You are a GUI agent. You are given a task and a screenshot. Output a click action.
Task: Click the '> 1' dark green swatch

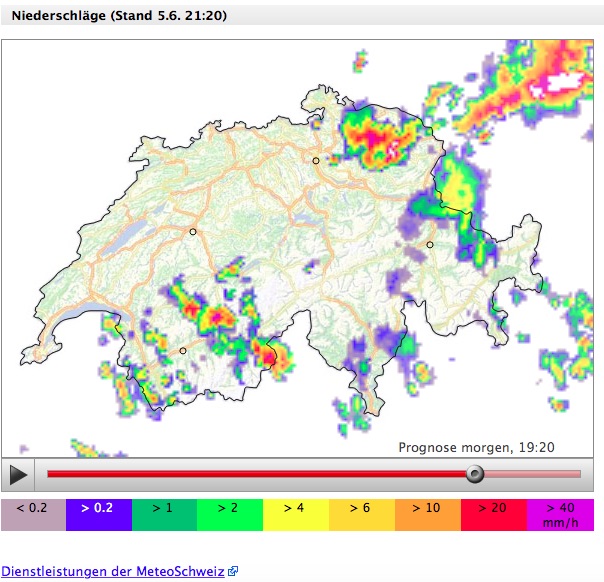tap(165, 514)
